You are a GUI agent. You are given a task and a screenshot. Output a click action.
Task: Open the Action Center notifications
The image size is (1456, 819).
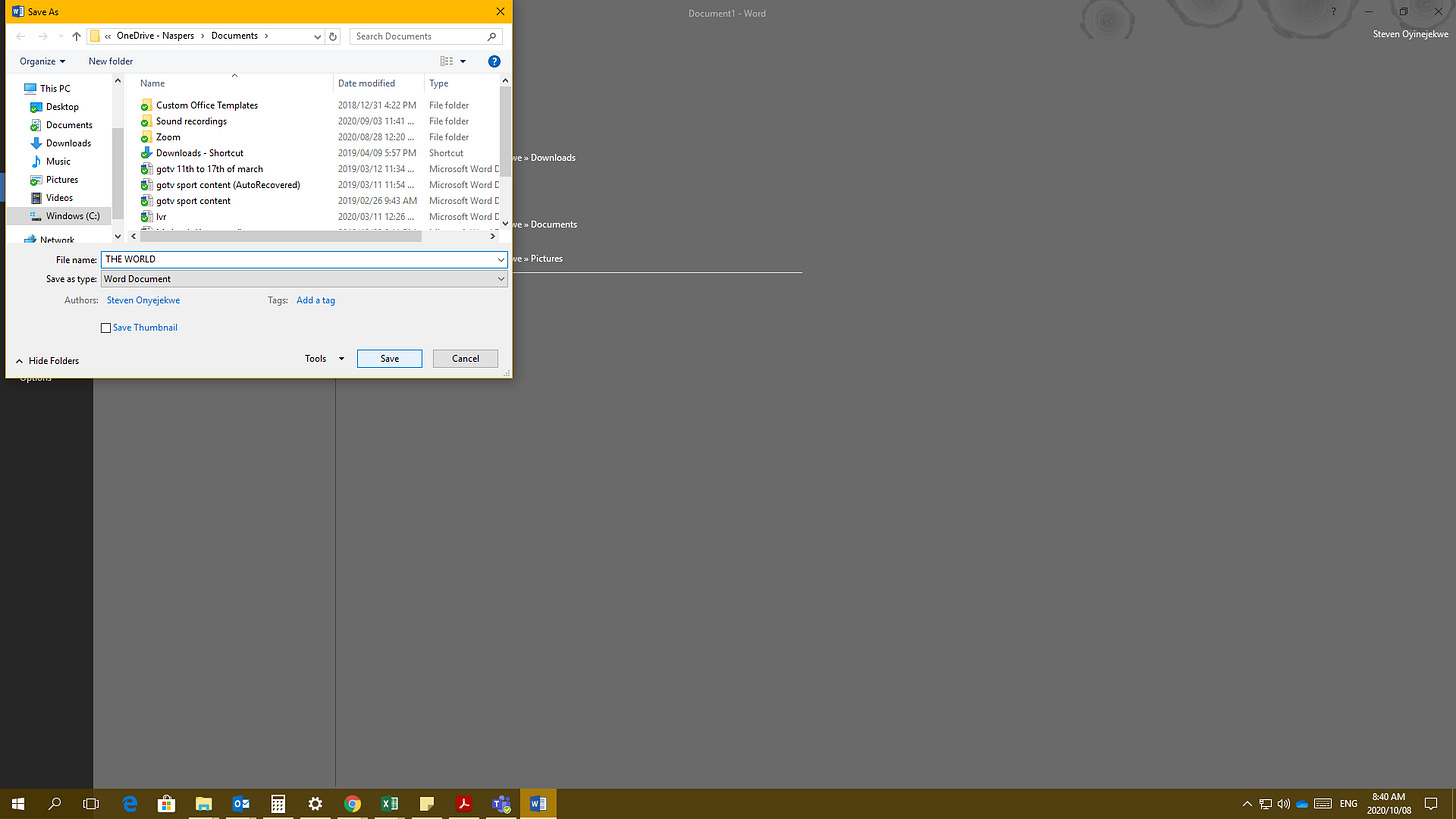point(1431,804)
